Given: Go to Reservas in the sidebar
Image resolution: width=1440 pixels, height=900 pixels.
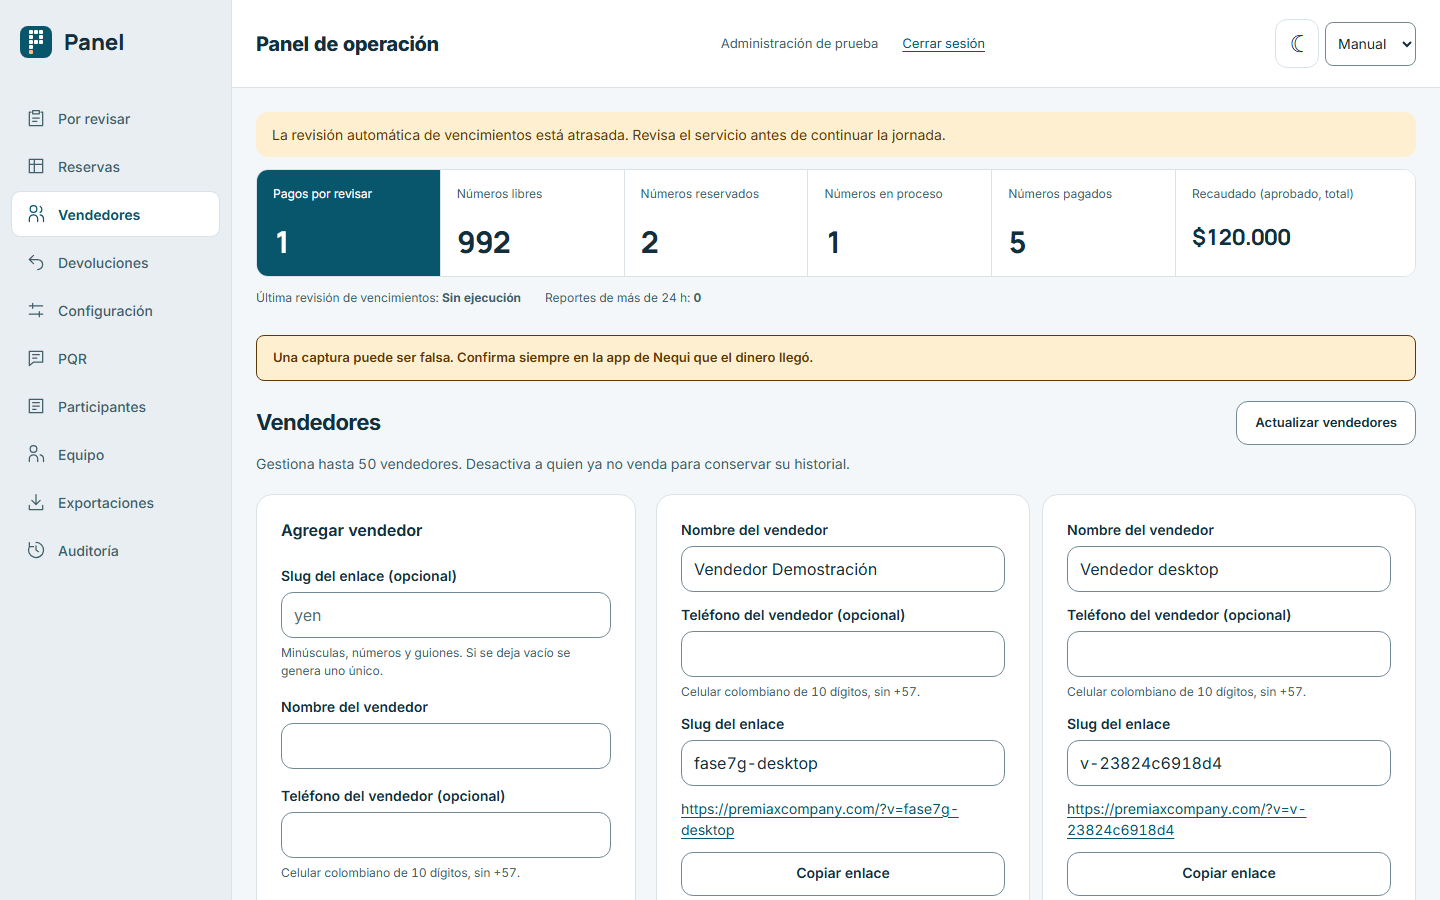Looking at the screenshot, I should pos(115,167).
